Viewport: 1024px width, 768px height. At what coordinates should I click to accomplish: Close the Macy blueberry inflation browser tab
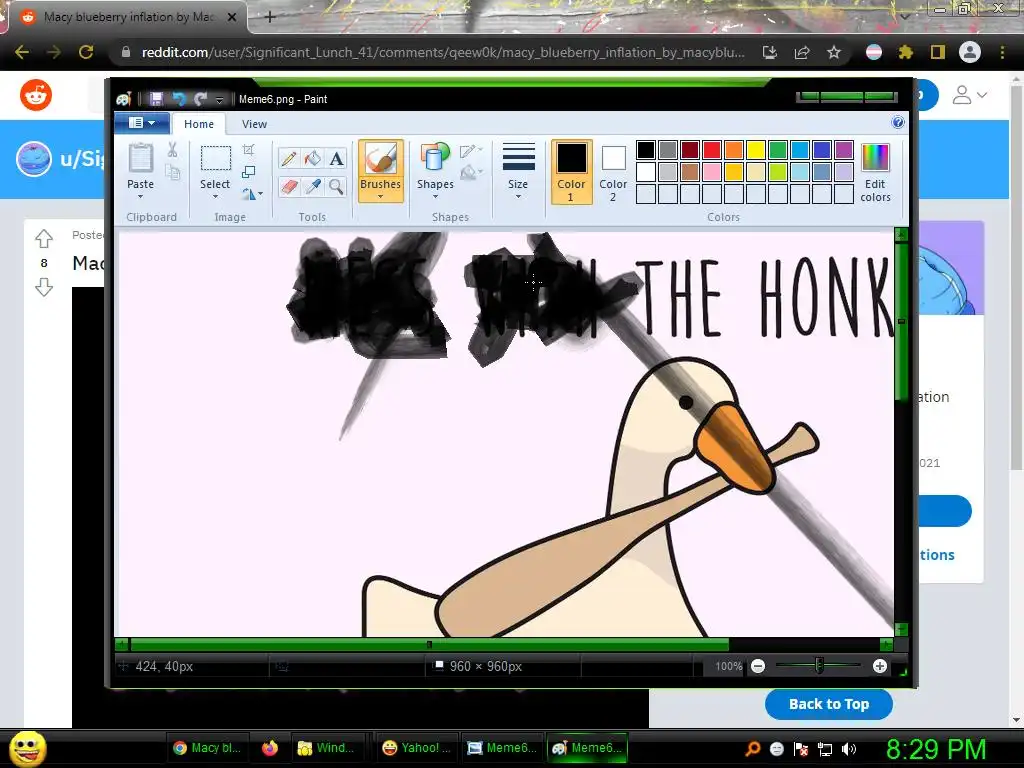[x=231, y=17]
